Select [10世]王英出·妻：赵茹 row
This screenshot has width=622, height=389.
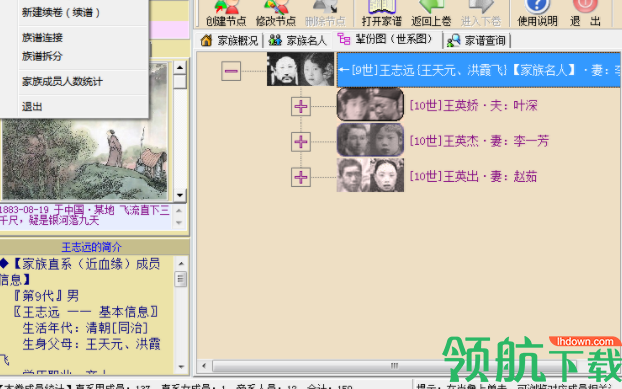tap(473, 176)
